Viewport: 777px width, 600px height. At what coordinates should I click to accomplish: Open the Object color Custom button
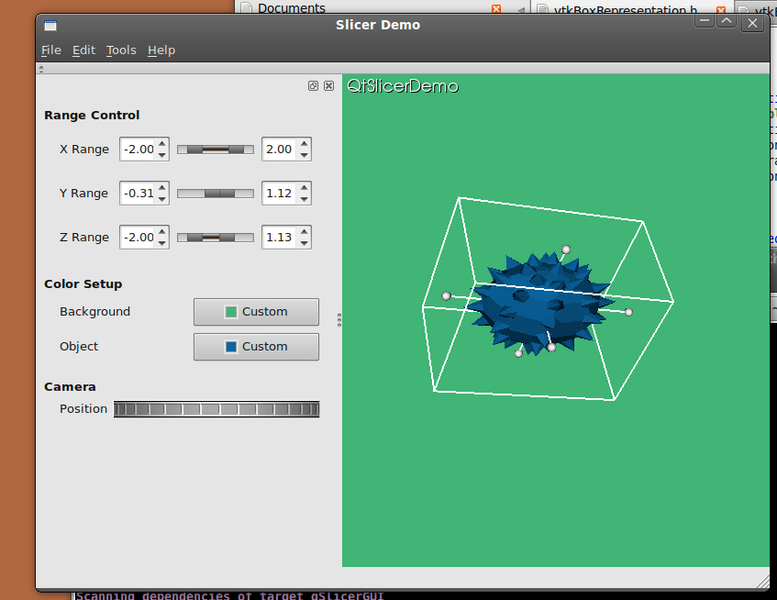point(256,347)
